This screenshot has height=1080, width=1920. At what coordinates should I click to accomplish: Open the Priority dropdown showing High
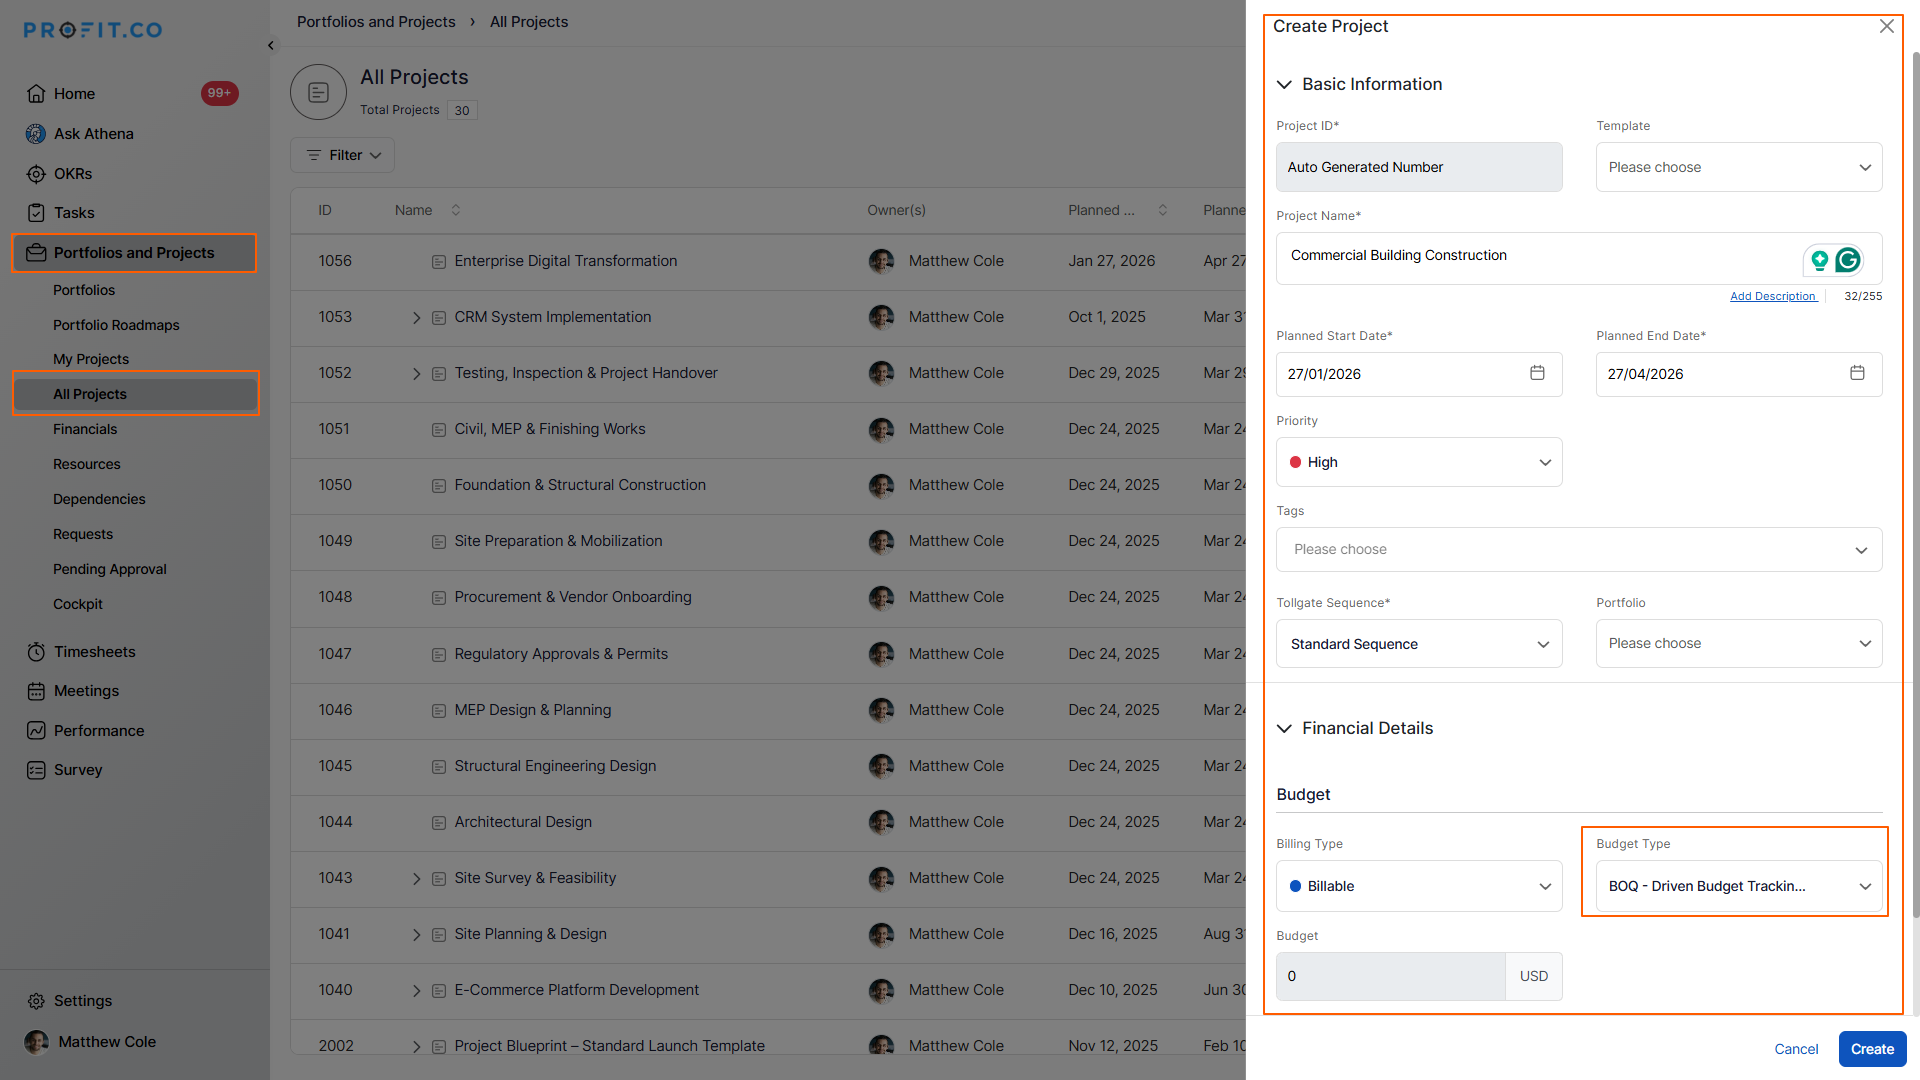coord(1418,462)
